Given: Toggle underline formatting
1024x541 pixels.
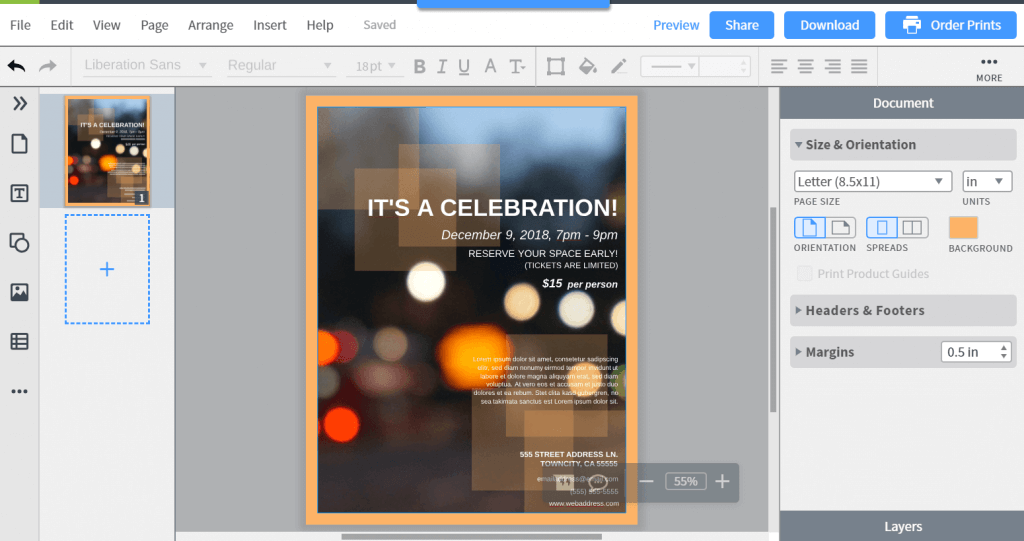Looking at the screenshot, I should pyautogui.click(x=464, y=66).
